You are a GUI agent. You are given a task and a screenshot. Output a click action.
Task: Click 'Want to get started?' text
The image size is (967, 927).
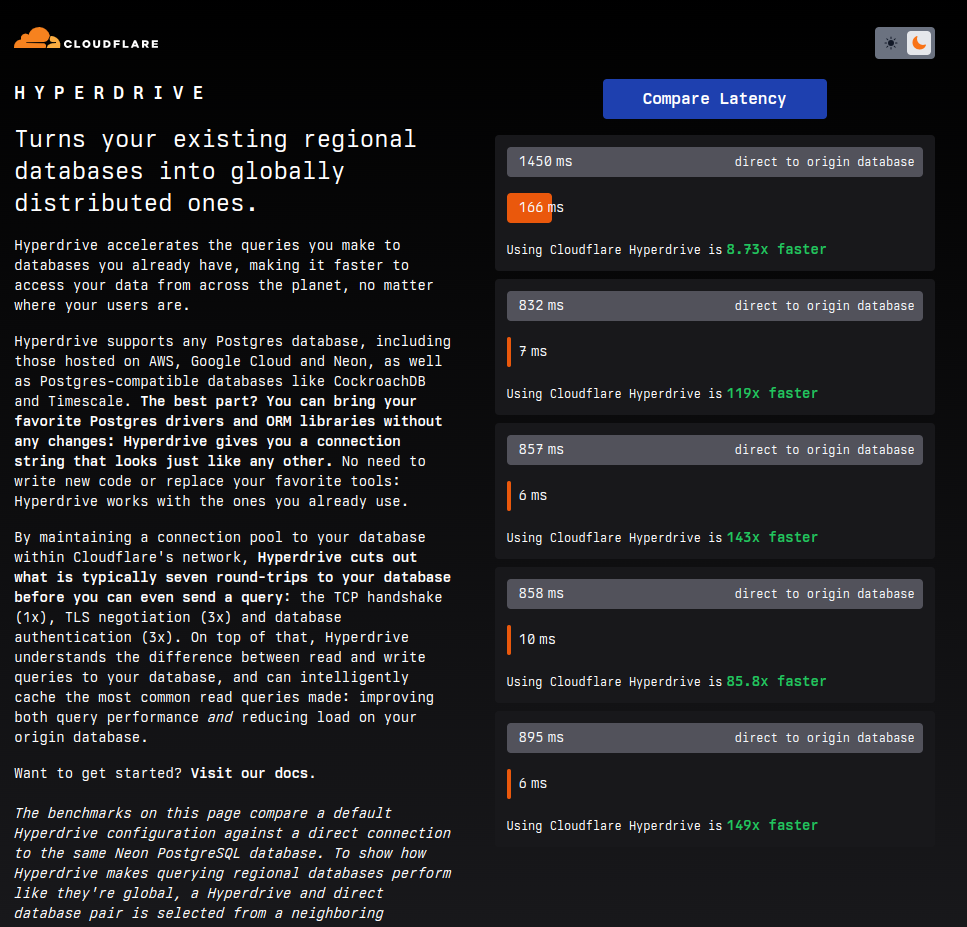(98, 773)
